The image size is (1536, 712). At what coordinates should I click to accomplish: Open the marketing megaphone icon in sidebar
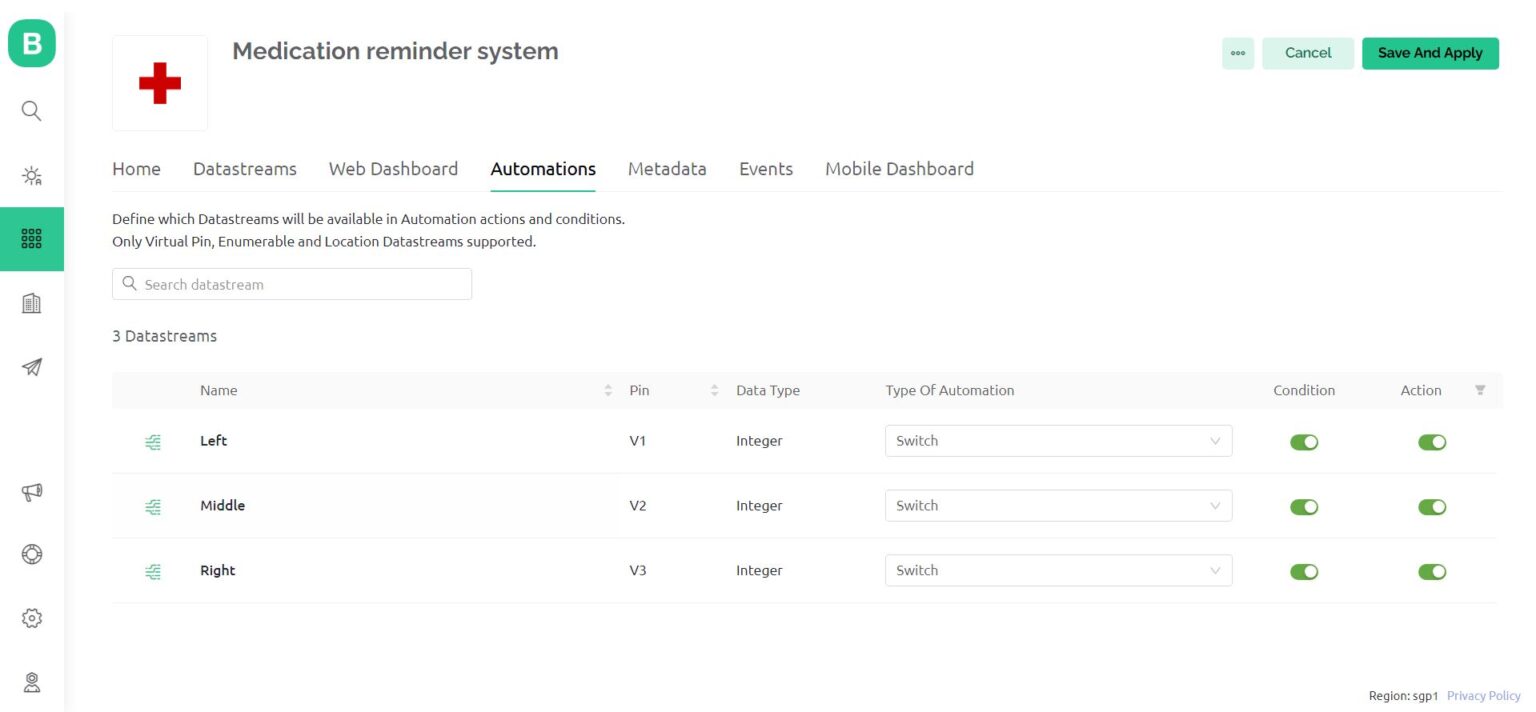pyautogui.click(x=31, y=492)
